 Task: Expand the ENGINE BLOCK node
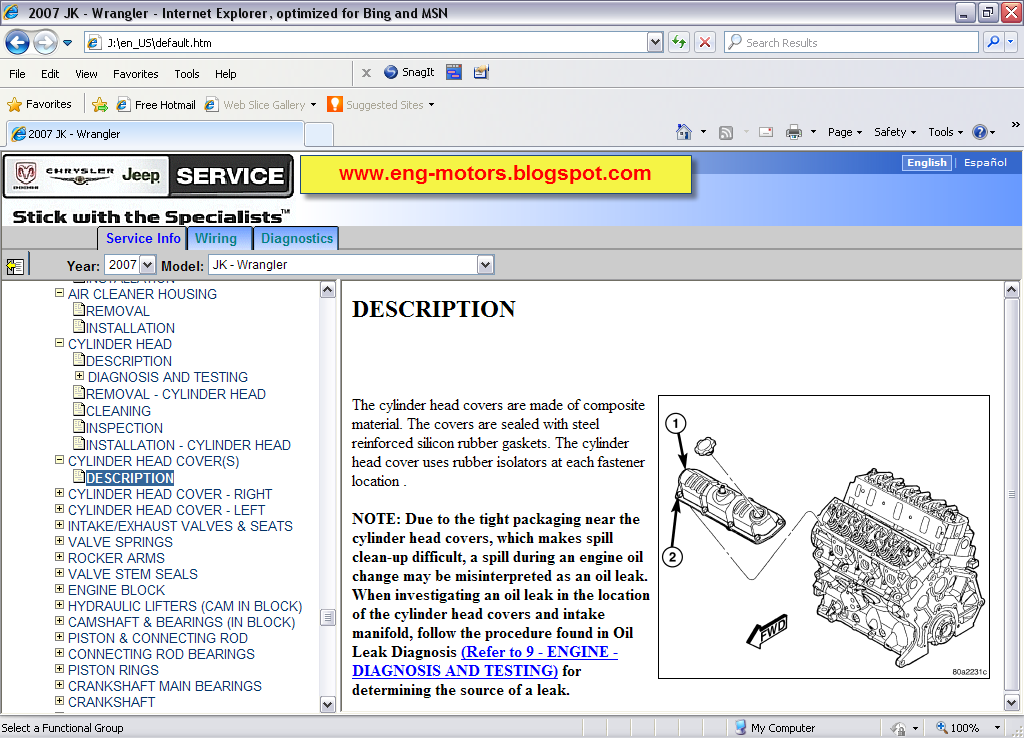click(x=59, y=588)
